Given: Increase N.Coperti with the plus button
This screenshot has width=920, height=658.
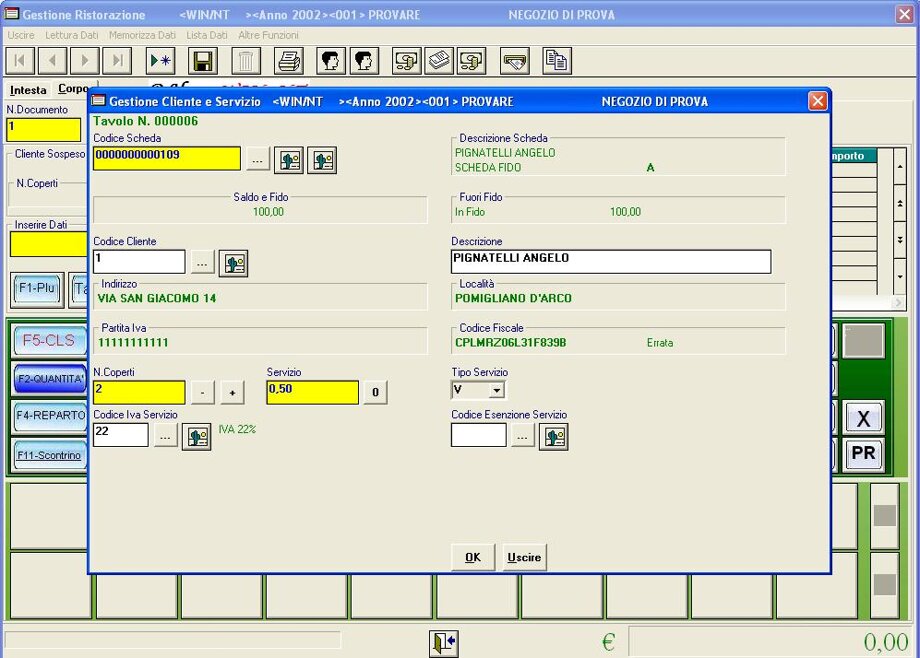Looking at the screenshot, I should tap(232, 393).
